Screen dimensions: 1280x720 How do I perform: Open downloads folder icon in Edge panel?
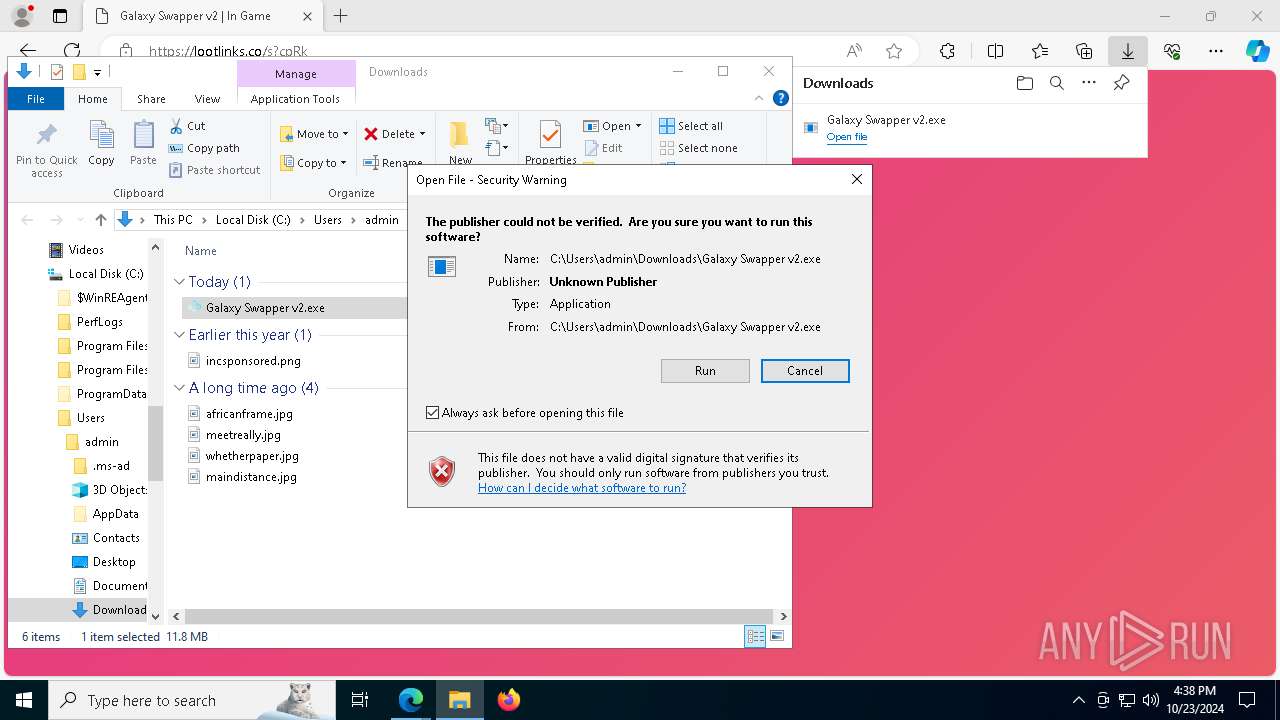click(1024, 83)
